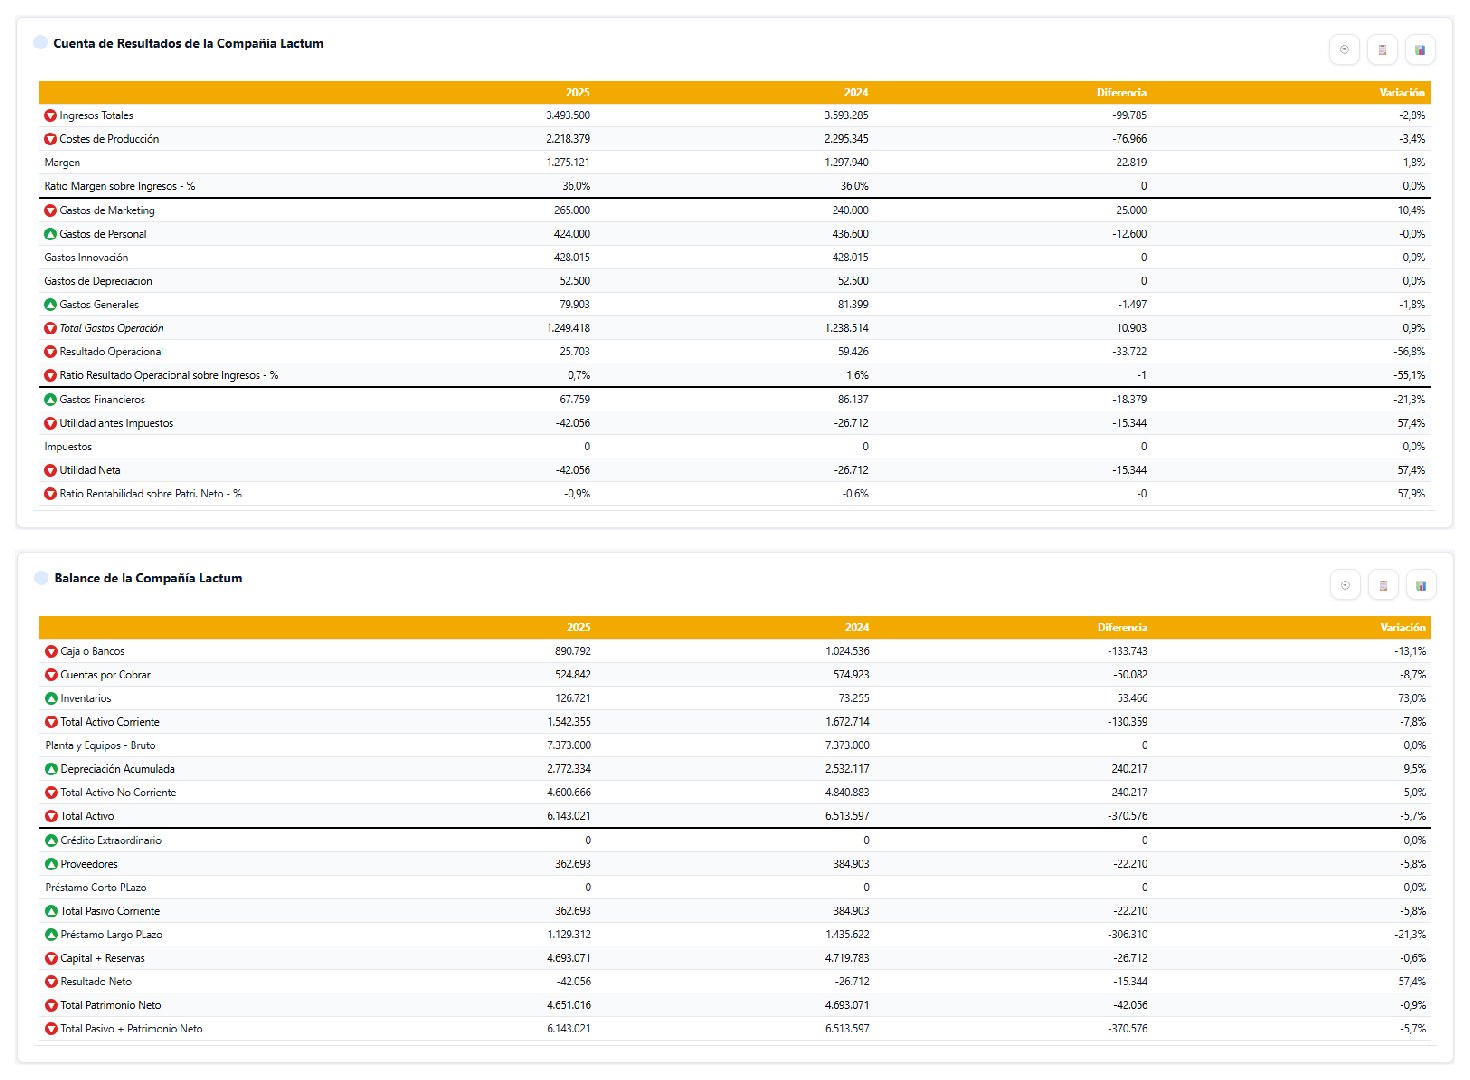Click the green up indicator beside Préstamo Largo Plazo
Screen dimensions: 1470x1080
[52, 935]
